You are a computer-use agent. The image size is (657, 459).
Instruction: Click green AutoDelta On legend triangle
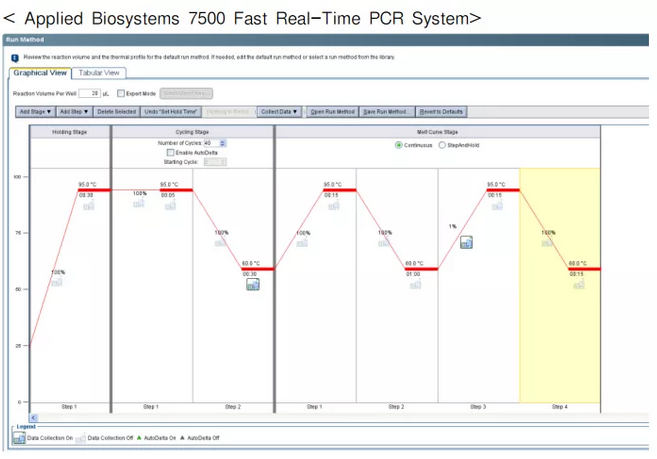click(139, 438)
